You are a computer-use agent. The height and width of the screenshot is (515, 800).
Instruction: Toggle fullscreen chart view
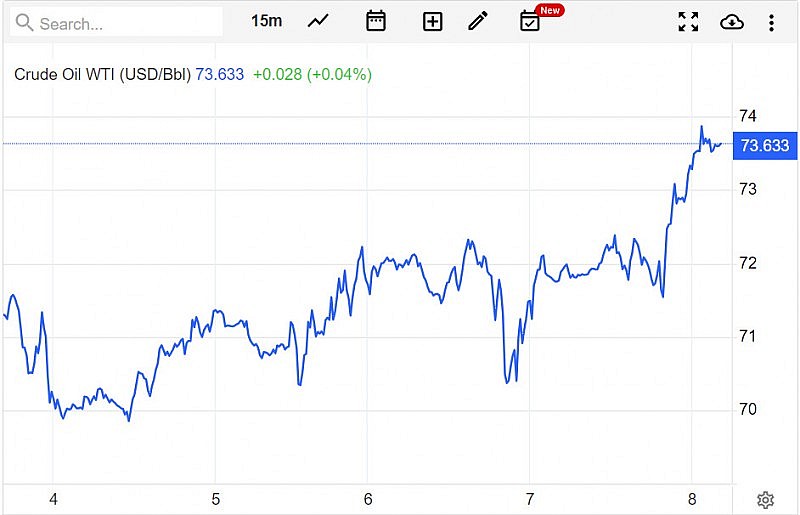pyautogui.click(x=687, y=21)
